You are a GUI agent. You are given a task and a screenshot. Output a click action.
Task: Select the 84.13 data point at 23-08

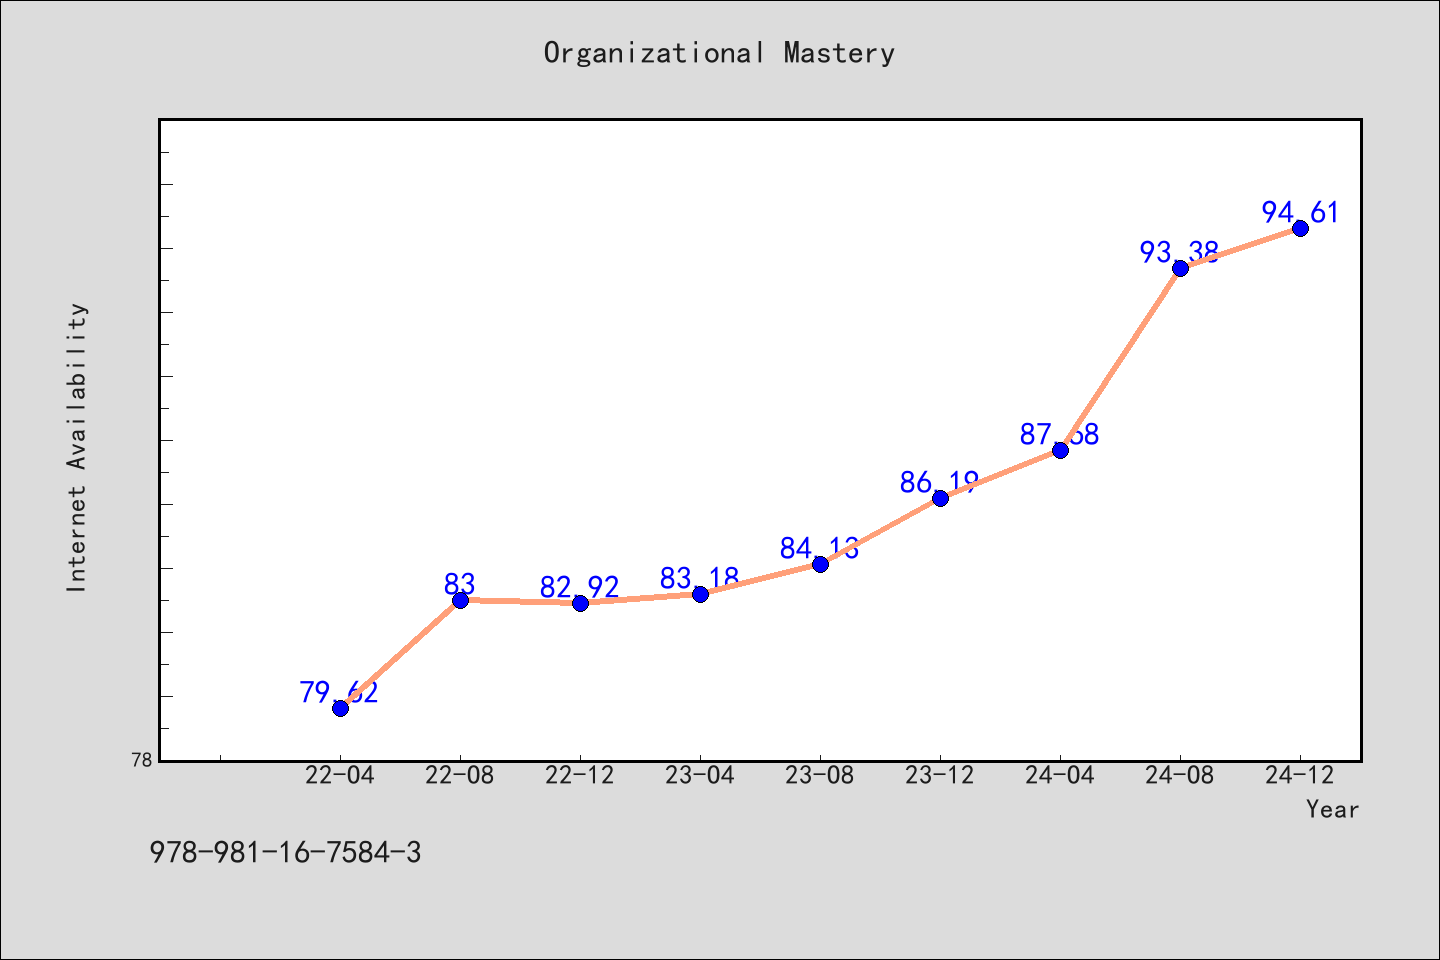pos(820,564)
